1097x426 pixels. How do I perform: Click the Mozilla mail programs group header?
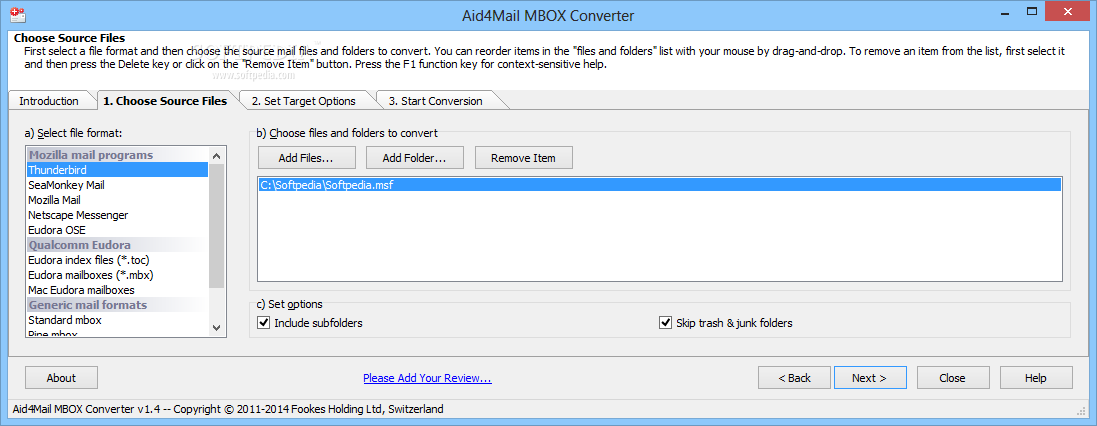pyautogui.click(x=118, y=155)
